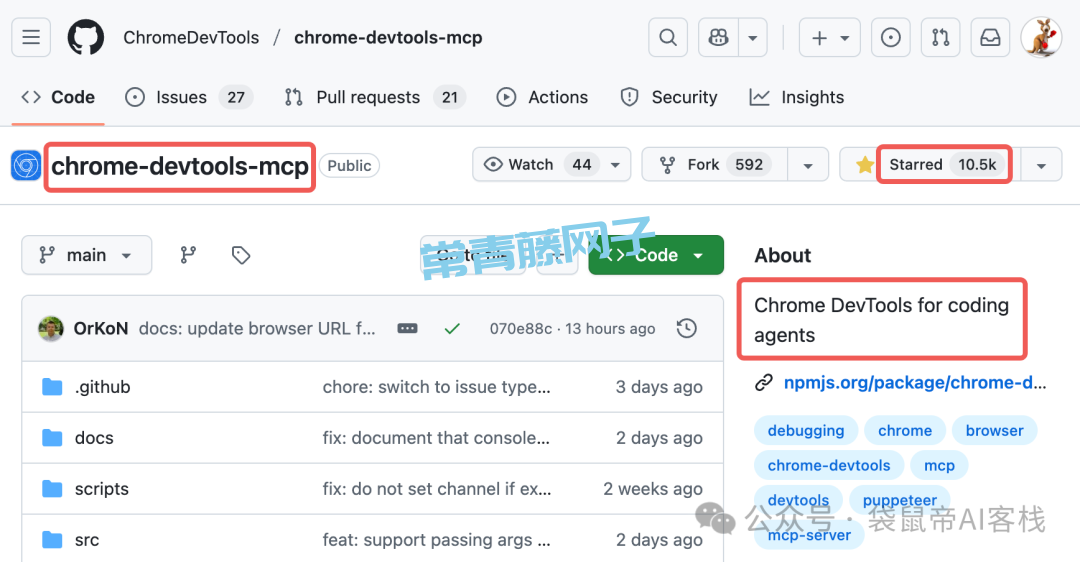View branches icon next to main
This screenshot has height=562, width=1080.
pos(188,255)
